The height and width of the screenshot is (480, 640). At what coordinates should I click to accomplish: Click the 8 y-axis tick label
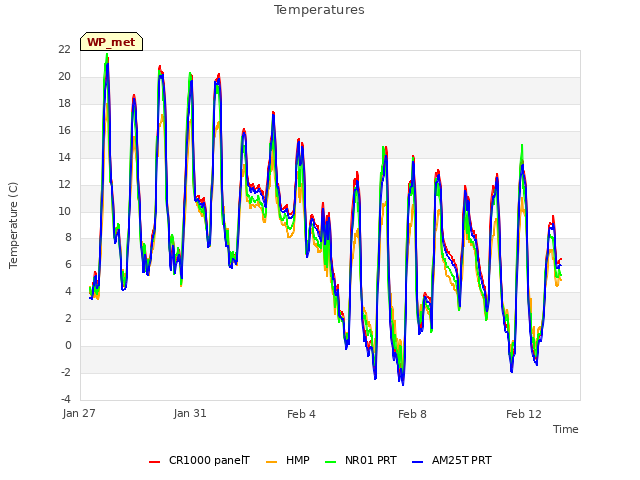pyautogui.click(x=68, y=238)
